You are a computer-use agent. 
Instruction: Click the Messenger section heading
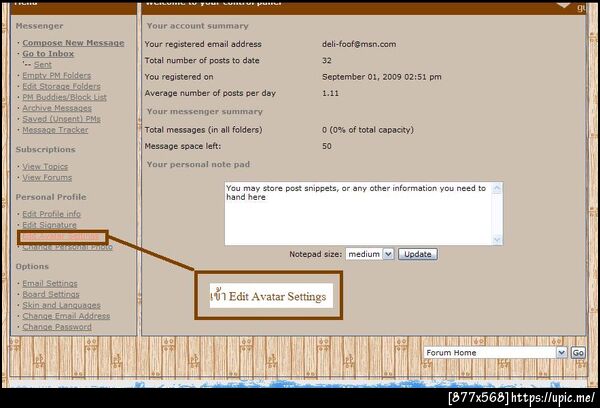[39, 26]
